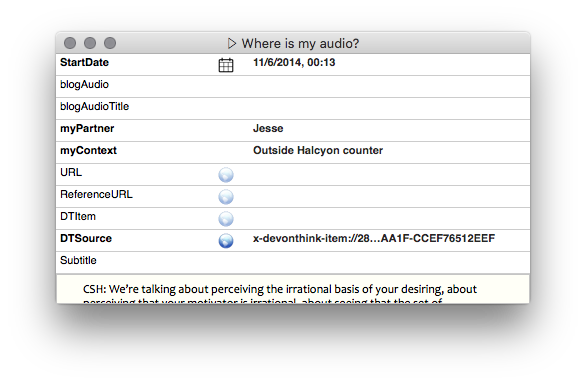Click the globe icon beside DTItem

(x=226, y=219)
